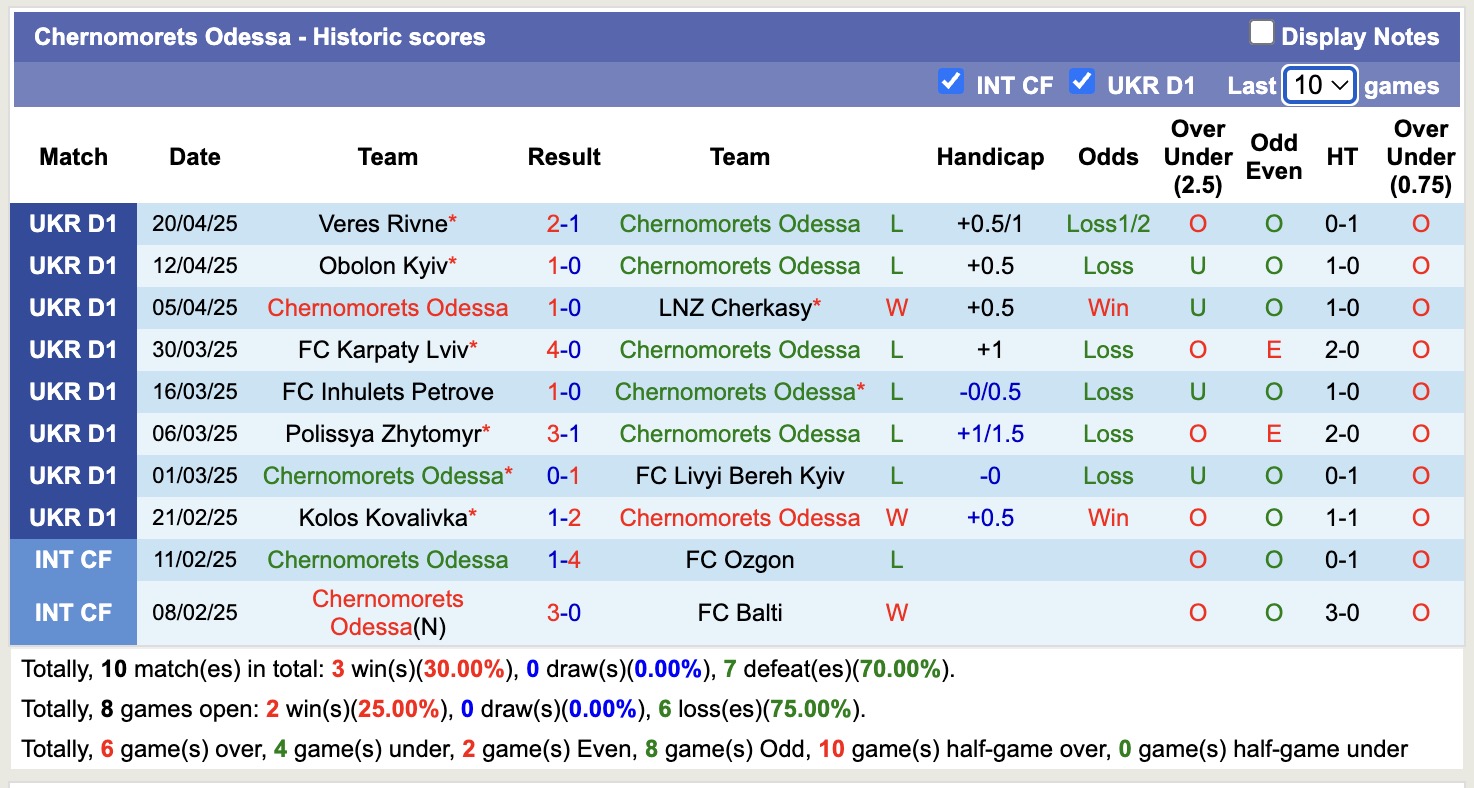Select the FC Ozgon opponent link
The image size is (1474, 788).
tap(740, 559)
